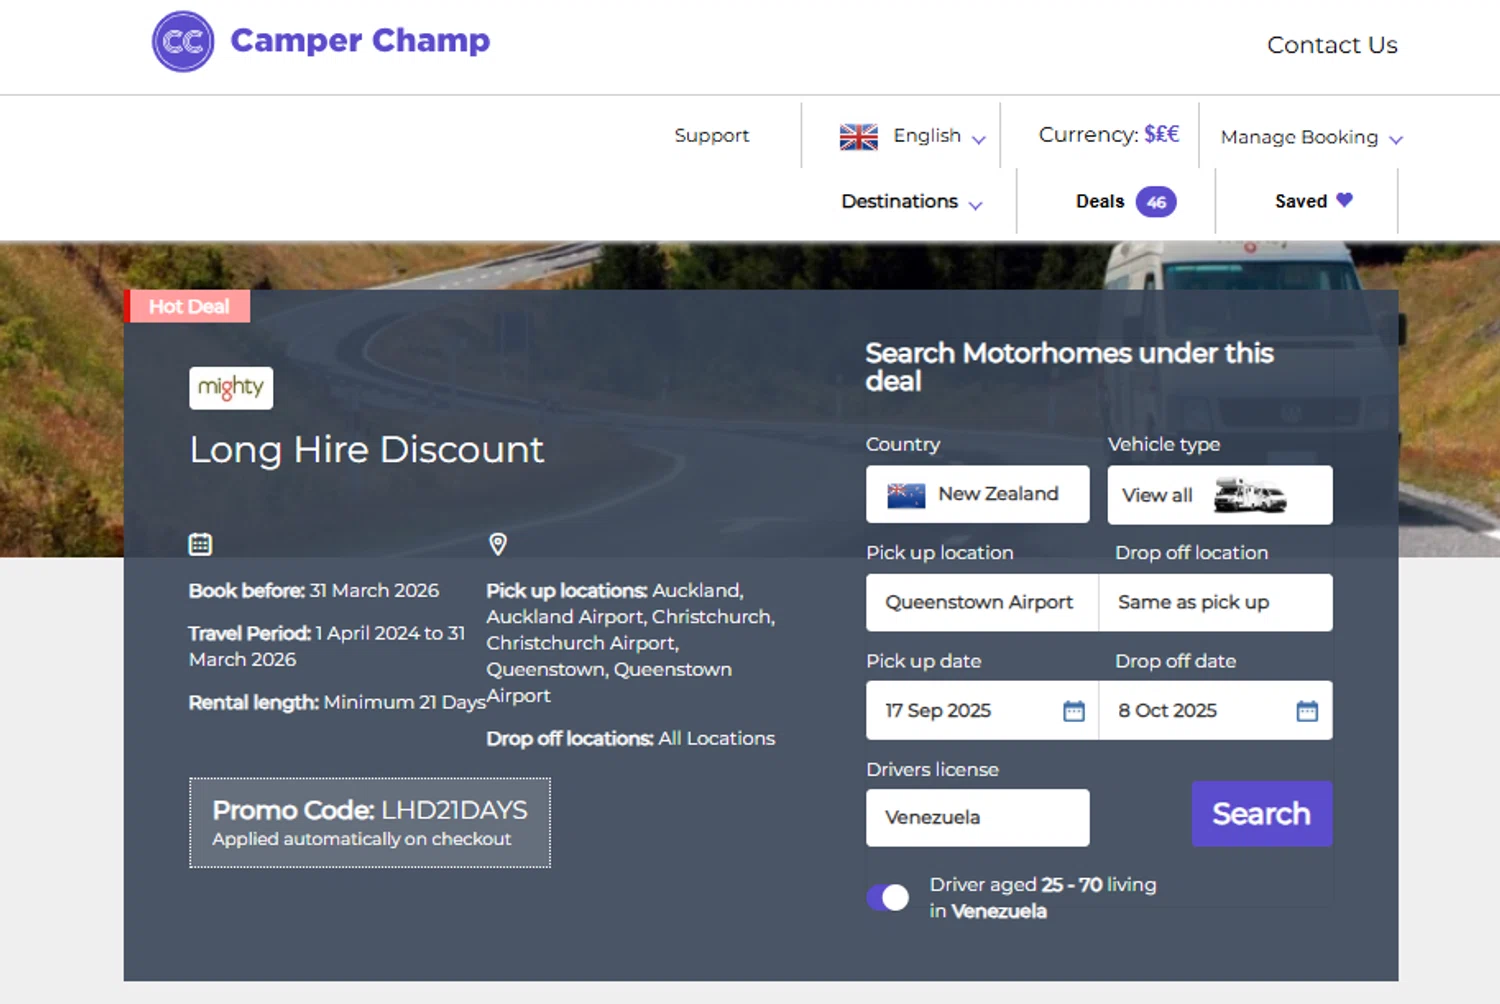Click the Drop off date field 8 Oct 2025
This screenshot has width=1500, height=1004.
1216,710
